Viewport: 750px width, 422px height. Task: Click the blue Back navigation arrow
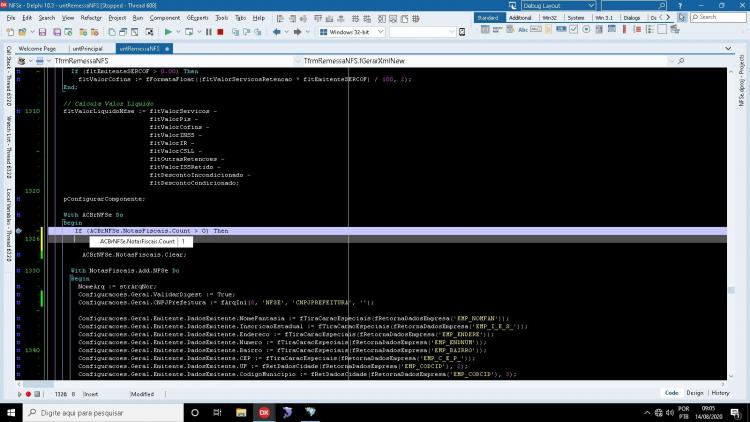click(x=276, y=32)
